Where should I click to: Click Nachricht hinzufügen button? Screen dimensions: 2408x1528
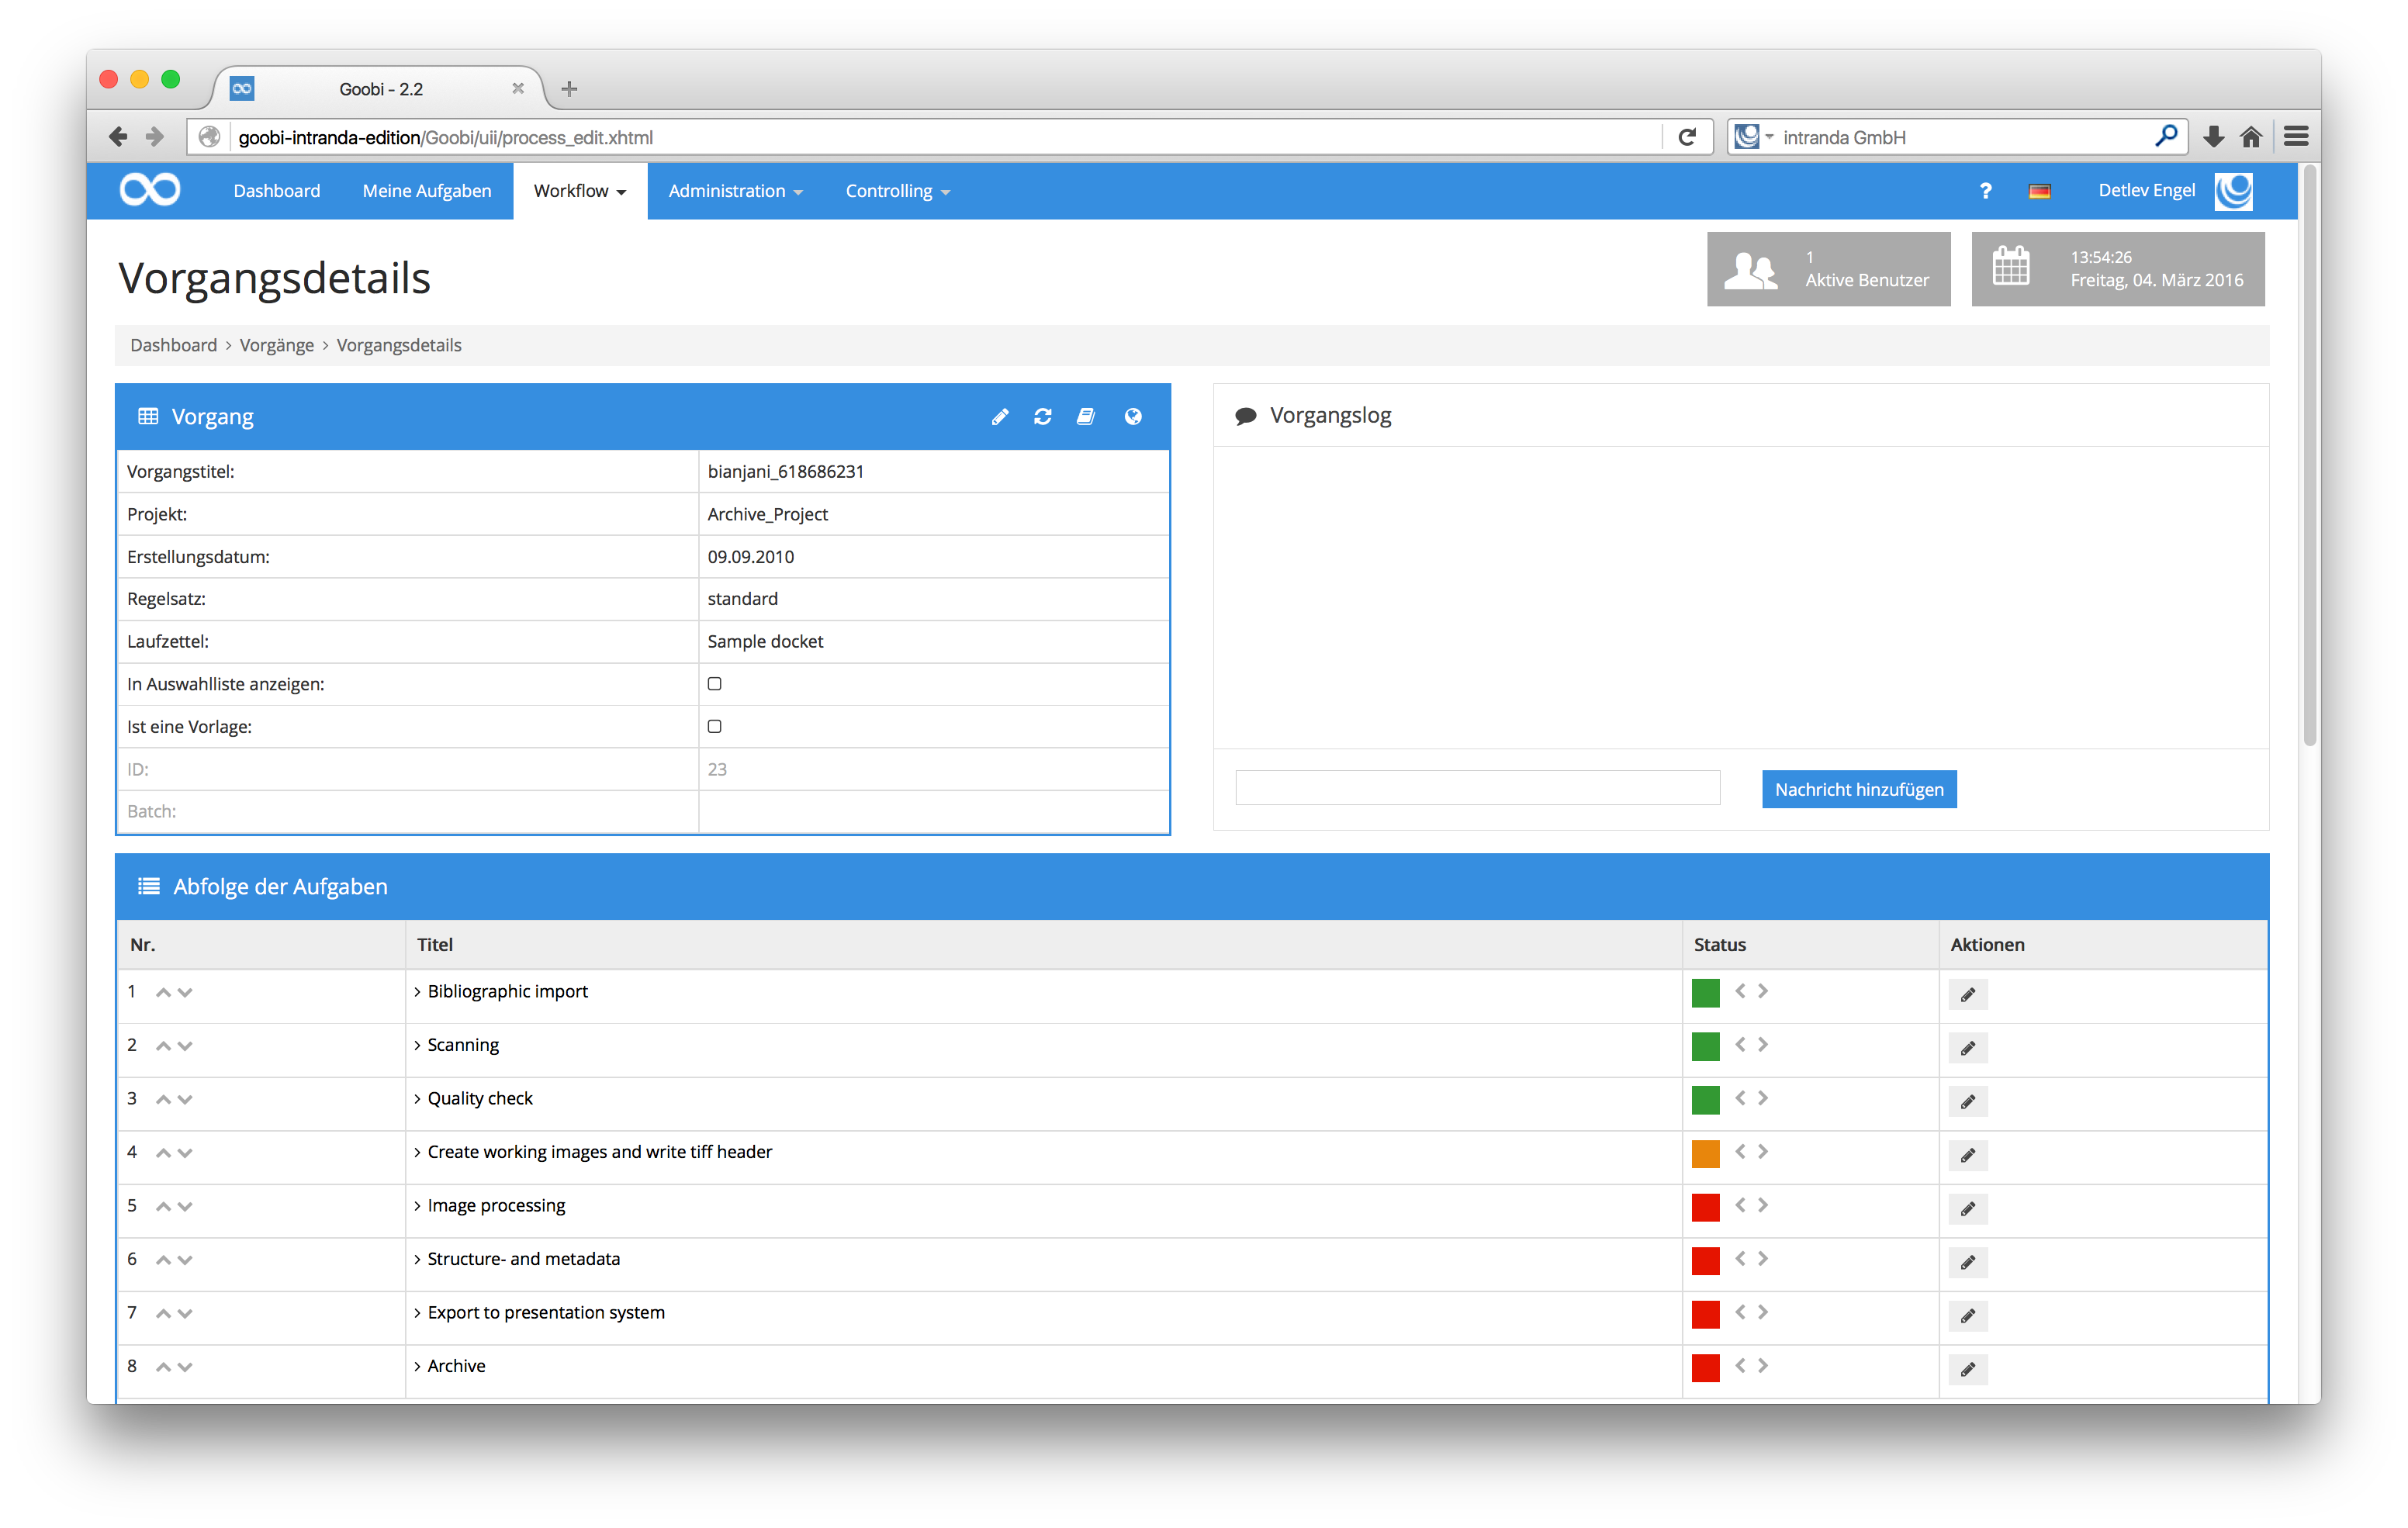click(1859, 789)
